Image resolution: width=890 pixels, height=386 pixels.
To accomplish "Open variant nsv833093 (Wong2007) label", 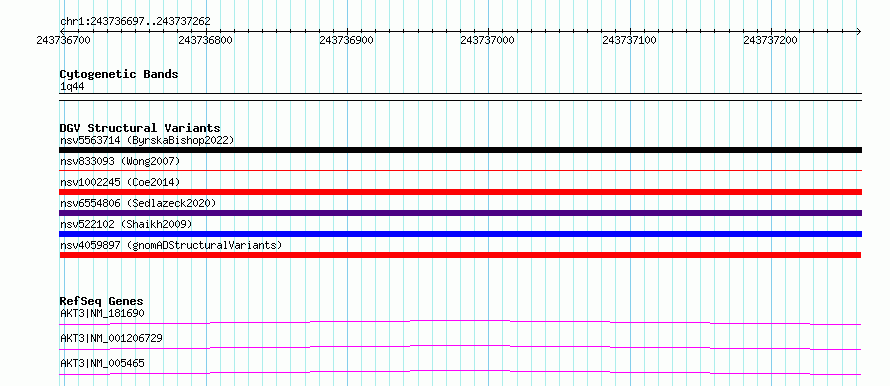I will pyautogui.click(x=120, y=161).
